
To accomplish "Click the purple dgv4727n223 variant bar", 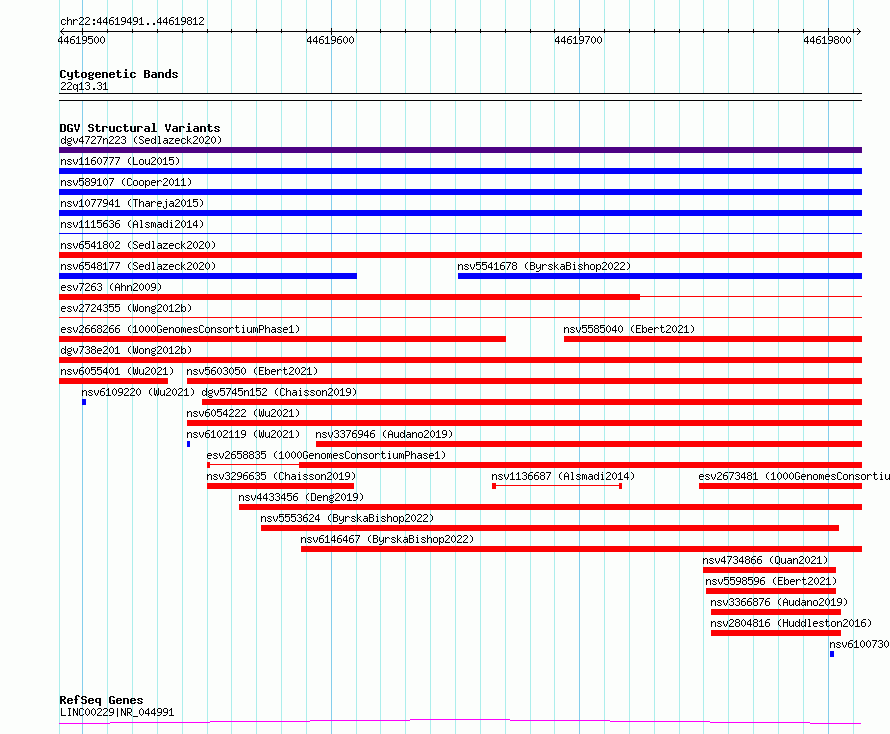I will pyautogui.click(x=460, y=150).
